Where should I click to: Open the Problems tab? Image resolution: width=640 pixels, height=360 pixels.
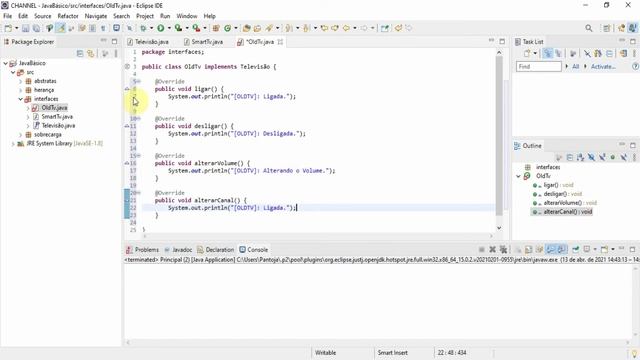click(142, 249)
